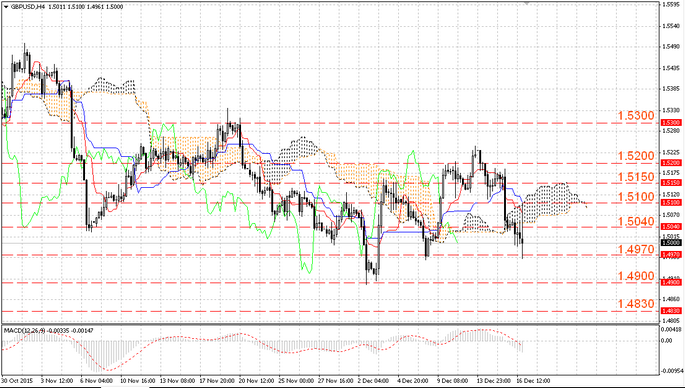Viewport: 685px width, 388px height.
Task: Click the red 1.5100 axis level tag
Action: coord(671,203)
